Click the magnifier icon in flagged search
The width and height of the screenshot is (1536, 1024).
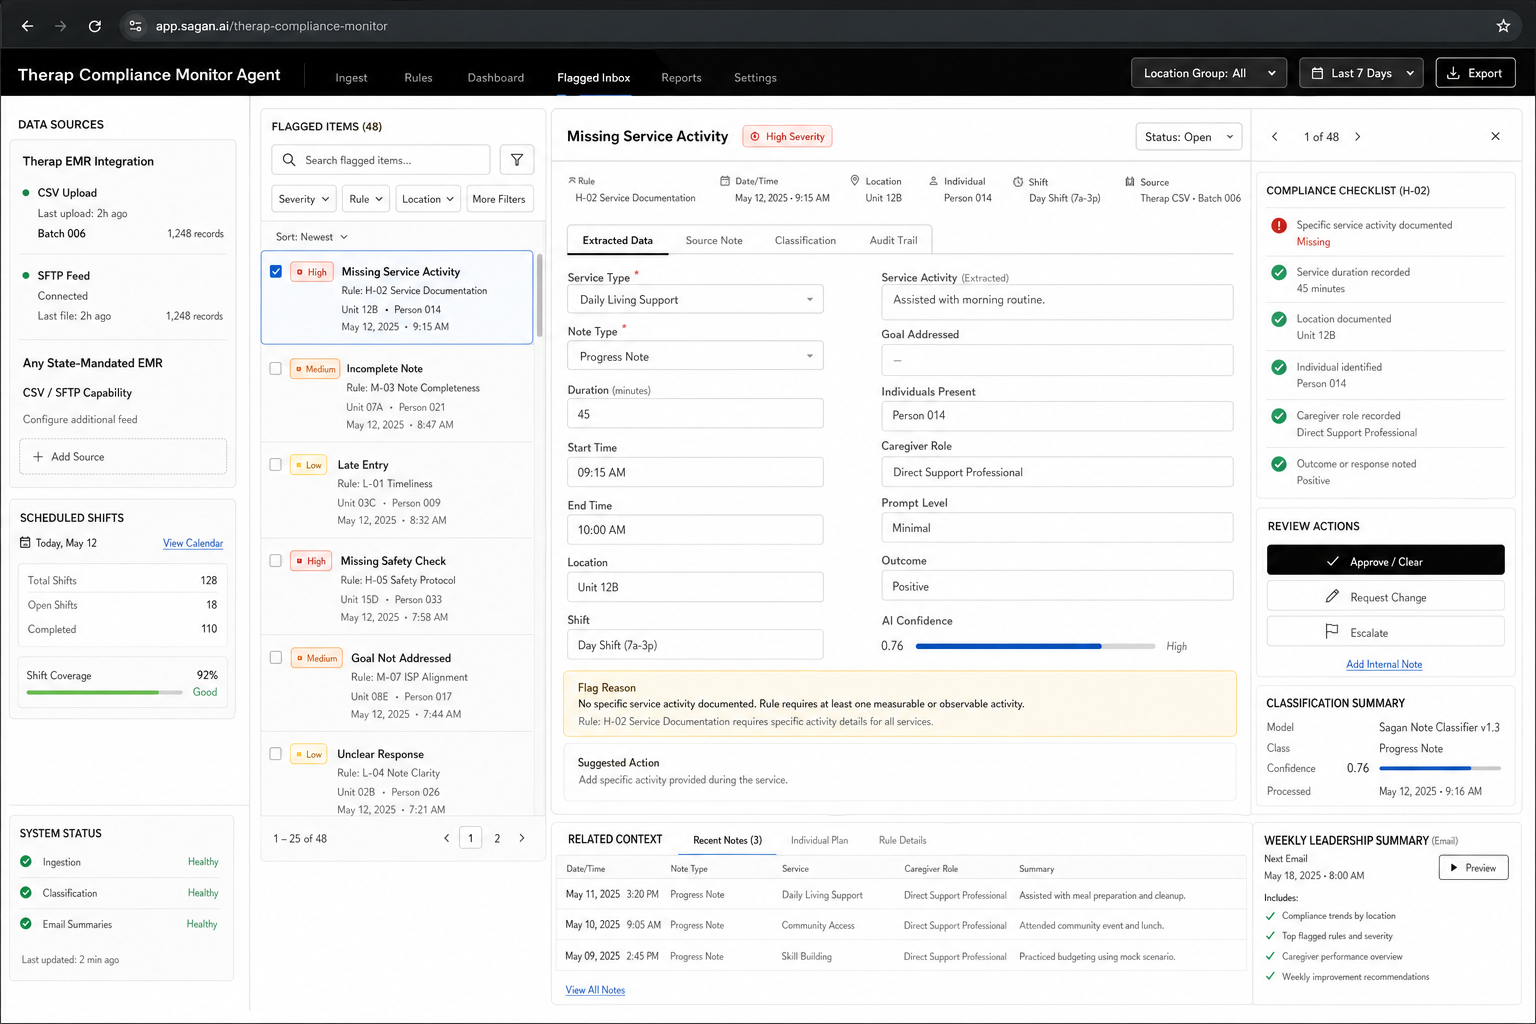tap(289, 160)
